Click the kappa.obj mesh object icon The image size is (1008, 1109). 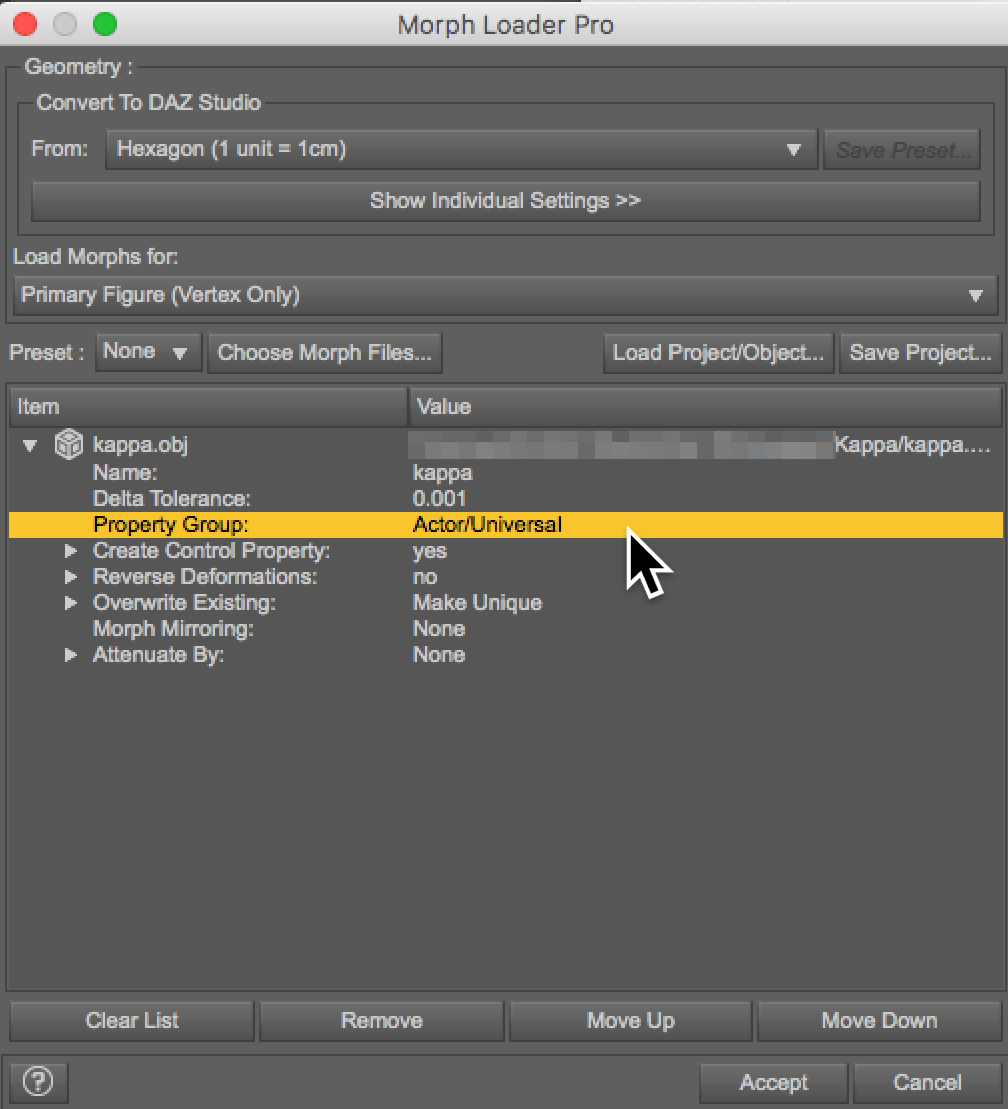pyautogui.click(x=68, y=445)
